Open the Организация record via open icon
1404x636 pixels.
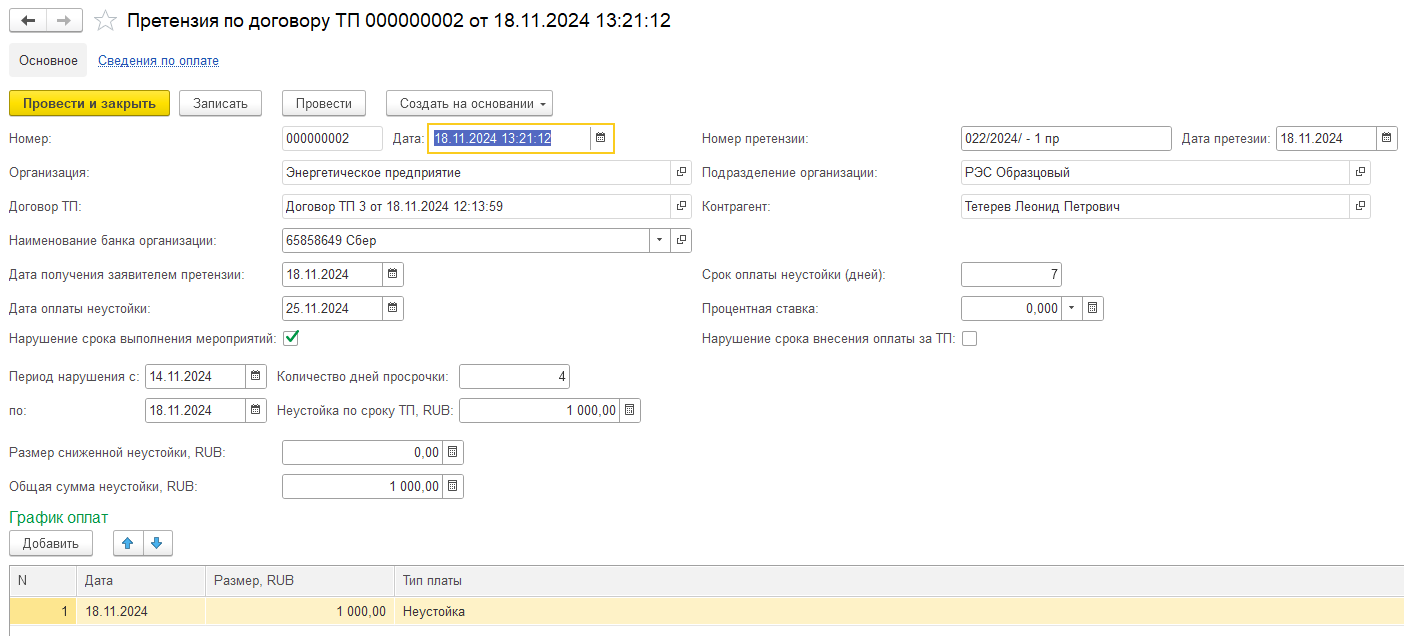pos(681,173)
